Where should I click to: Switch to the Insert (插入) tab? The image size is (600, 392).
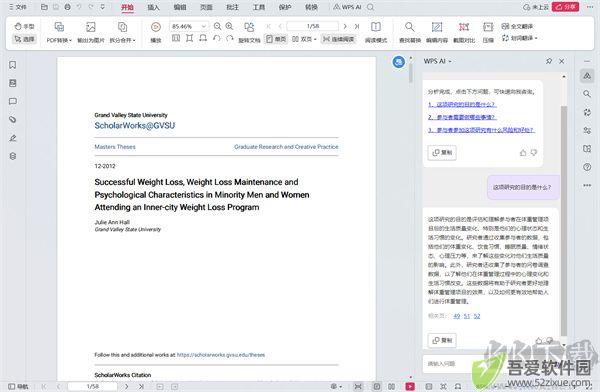point(153,7)
